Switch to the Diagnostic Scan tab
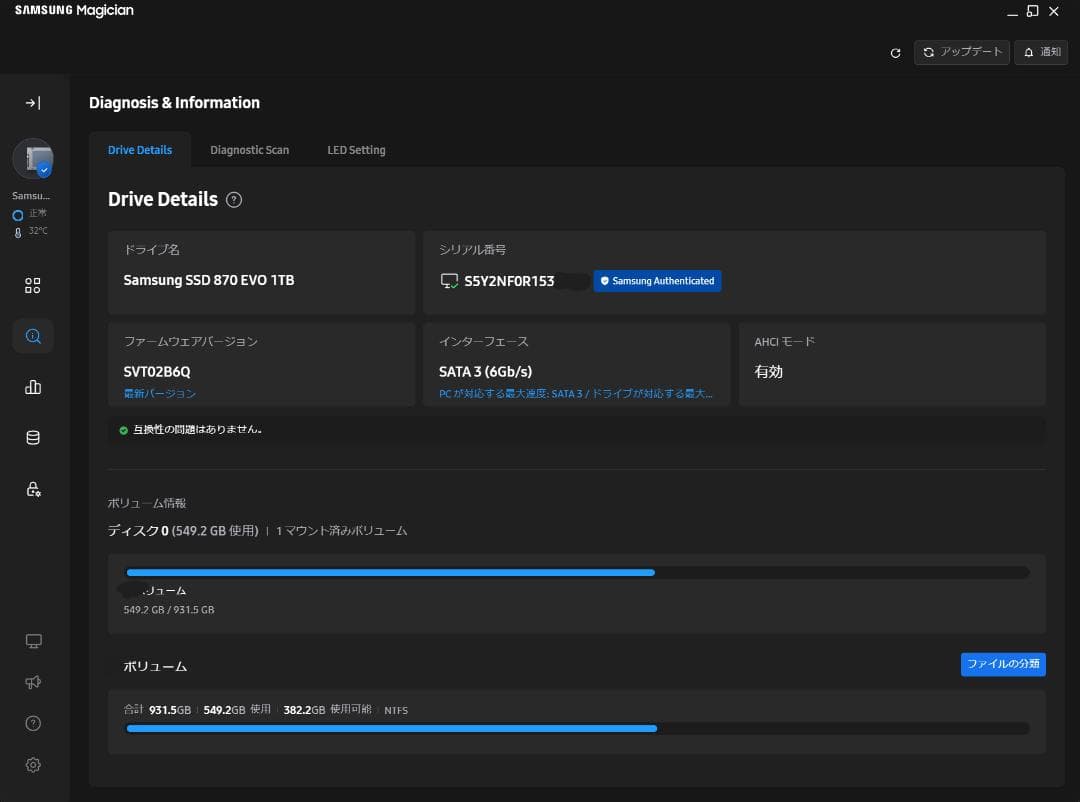 pos(249,150)
